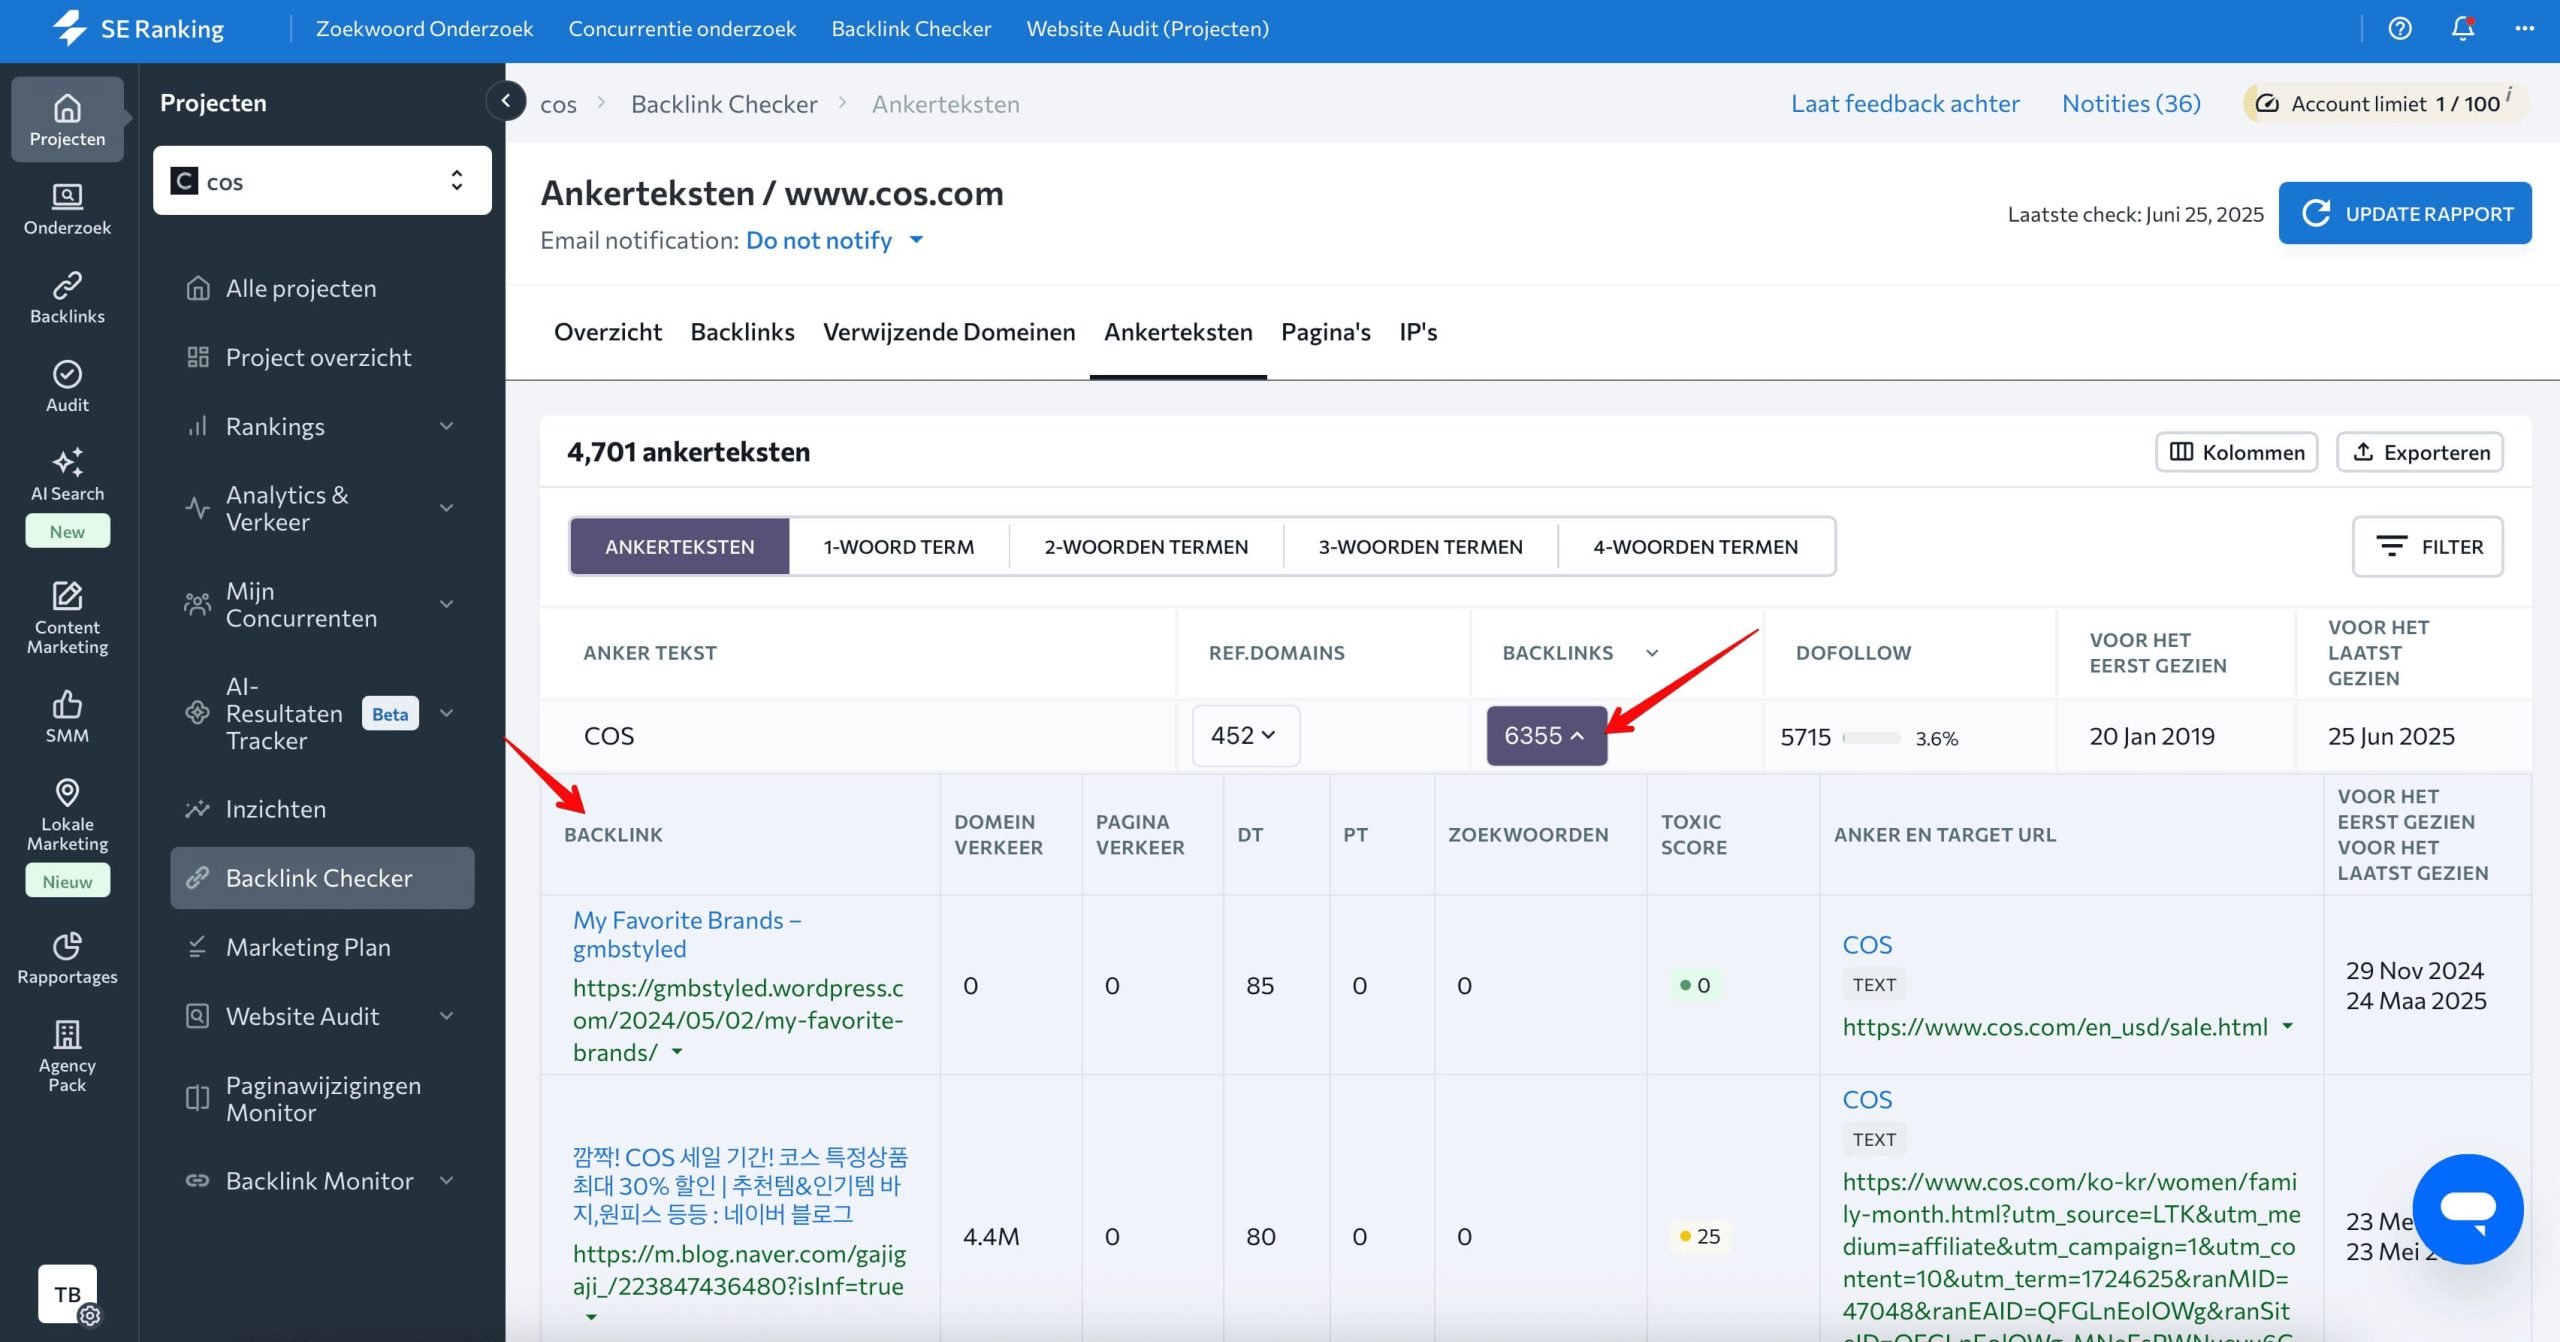Open the help question mark icon
2560x1342 pixels.
pos(2400,29)
